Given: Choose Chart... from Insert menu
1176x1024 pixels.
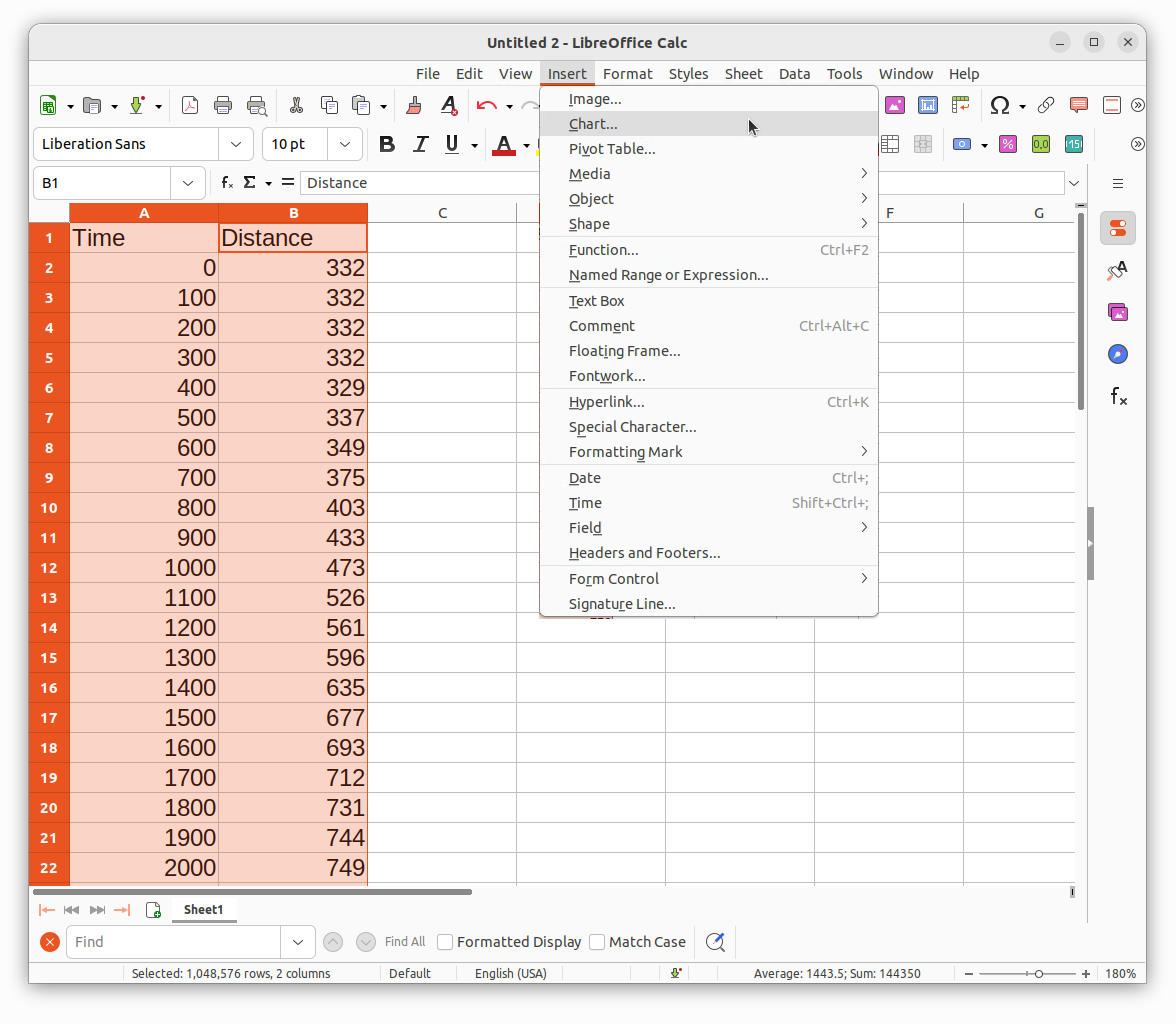Looking at the screenshot, I should click(x=709, y=124).
